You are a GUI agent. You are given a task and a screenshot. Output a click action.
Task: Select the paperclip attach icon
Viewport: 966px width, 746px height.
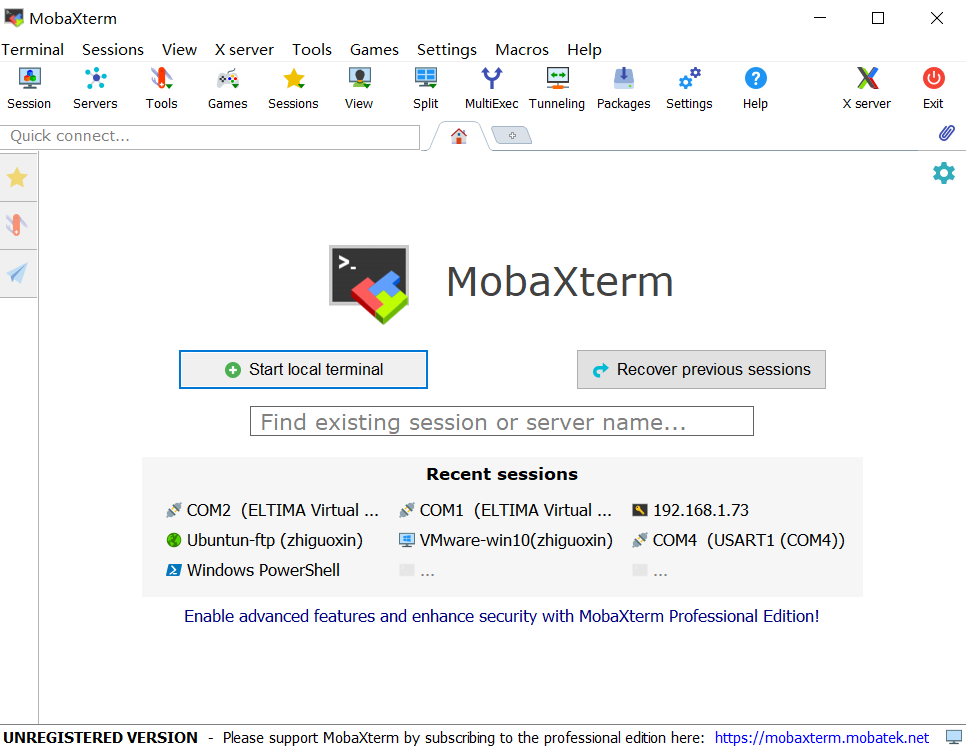[x=946, y=132]
